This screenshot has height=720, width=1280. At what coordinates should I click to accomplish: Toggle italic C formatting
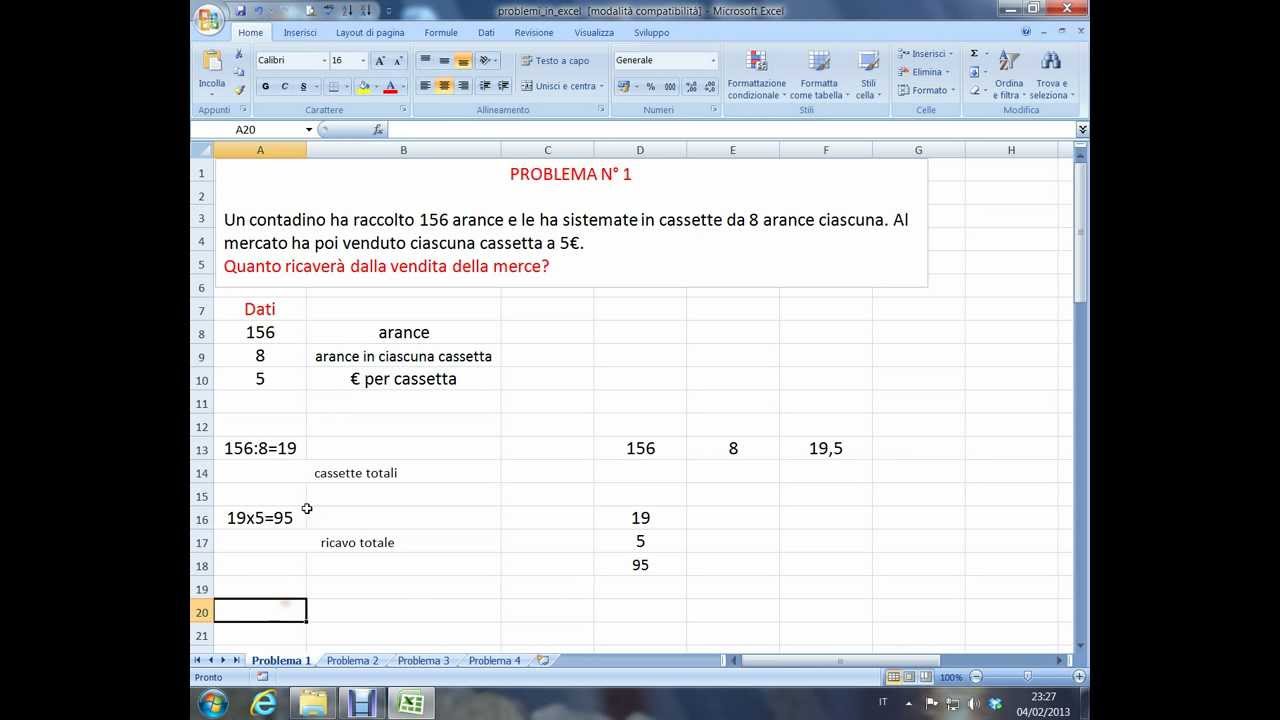284,86
